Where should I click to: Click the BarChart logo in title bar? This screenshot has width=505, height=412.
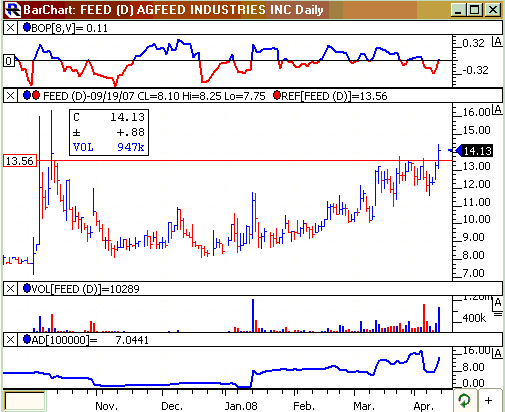tap(13, 10)
